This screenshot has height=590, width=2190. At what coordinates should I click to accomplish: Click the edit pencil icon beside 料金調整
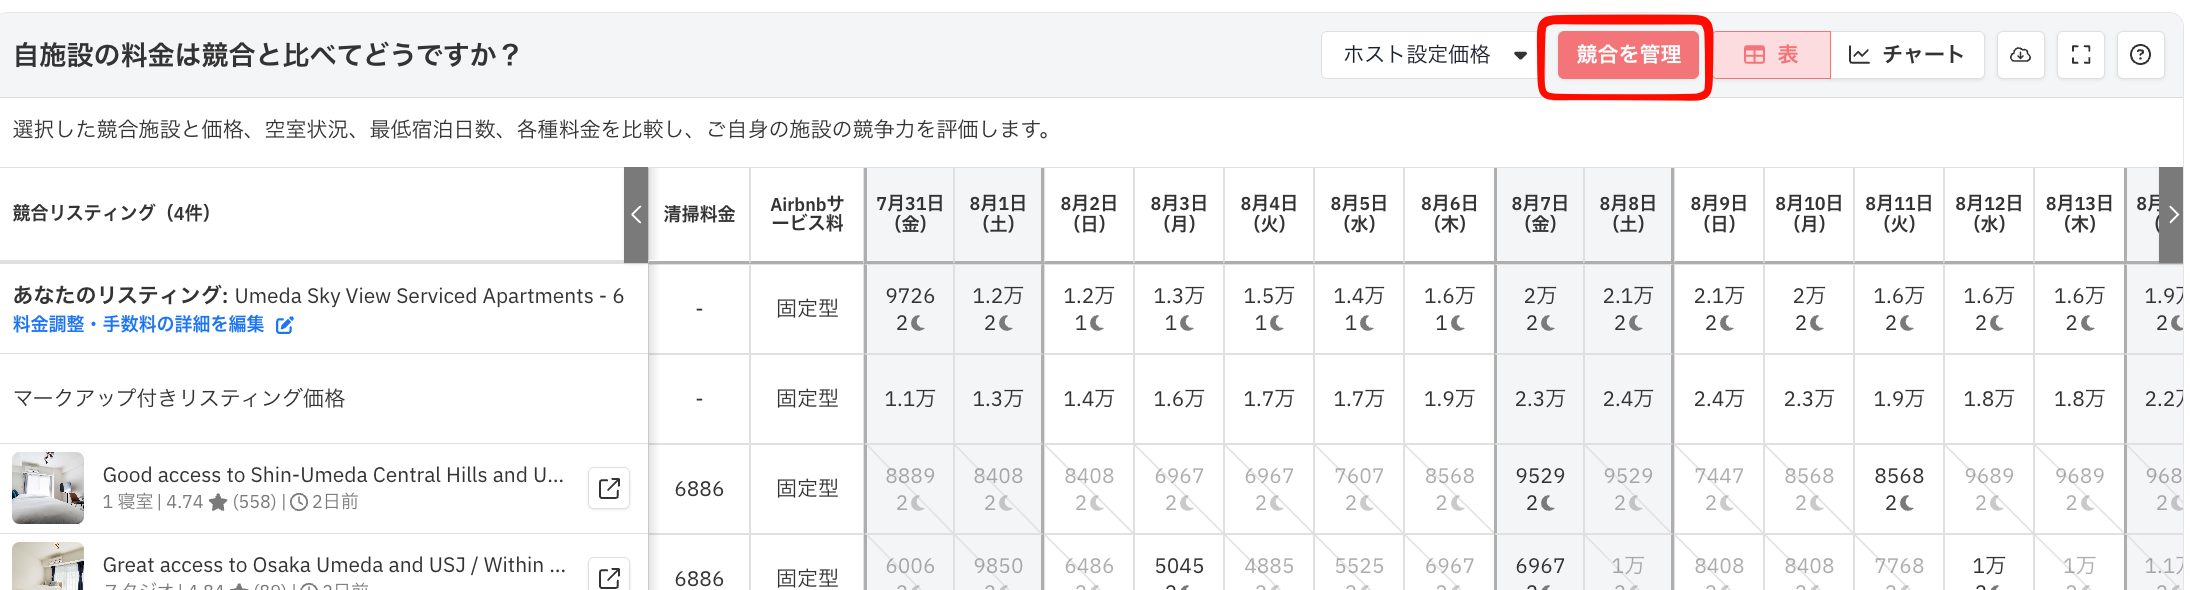click(x=285, y=325)
